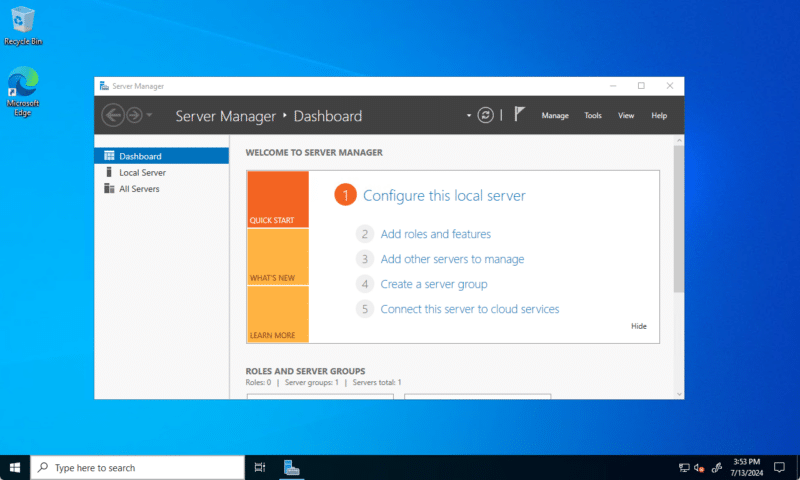Click the Windows Start button
This screenshot has height=480, width=800.
pos(15,467)
